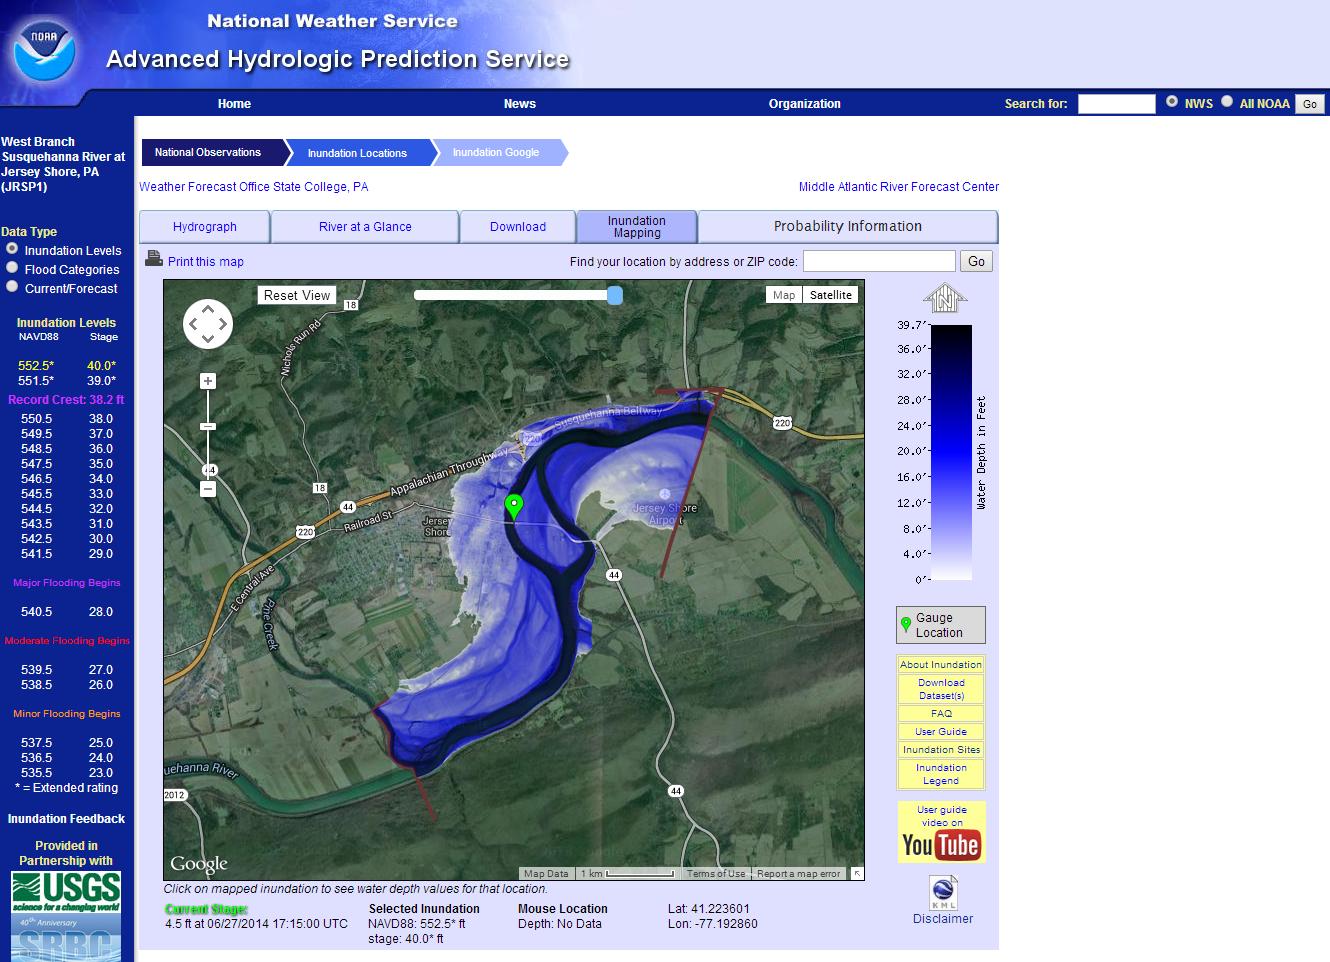Open the KML file icon
Screen dimensions: 1330x962
click(x=943, y=892)
